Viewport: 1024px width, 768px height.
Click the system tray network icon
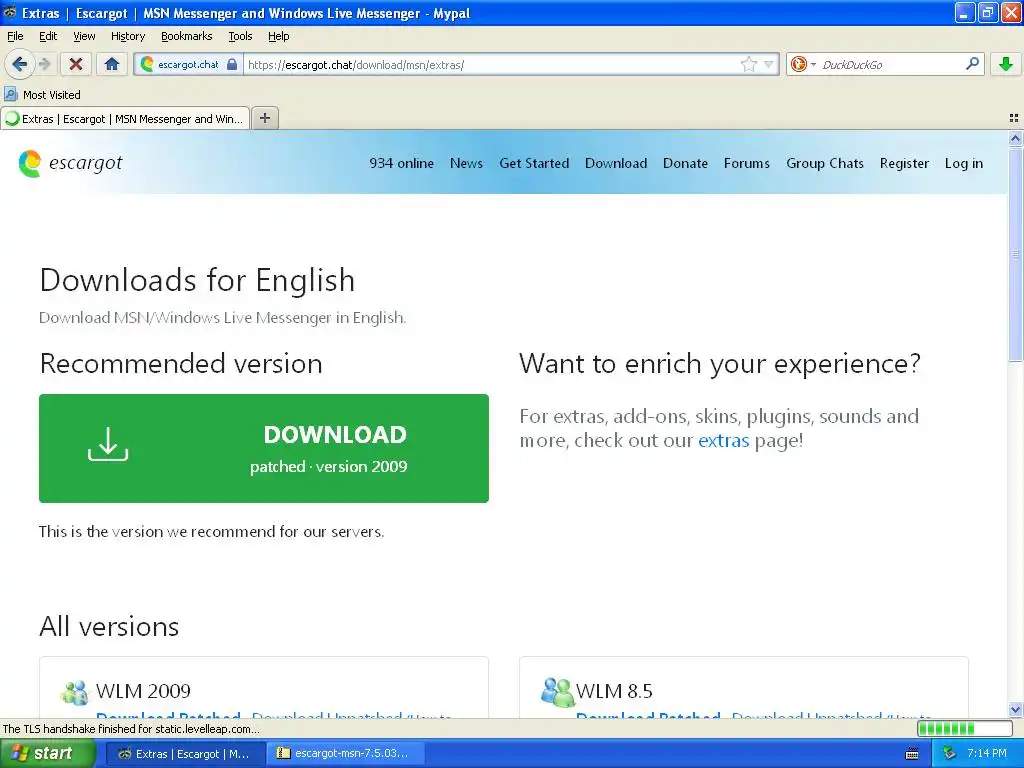pos(949,754)
